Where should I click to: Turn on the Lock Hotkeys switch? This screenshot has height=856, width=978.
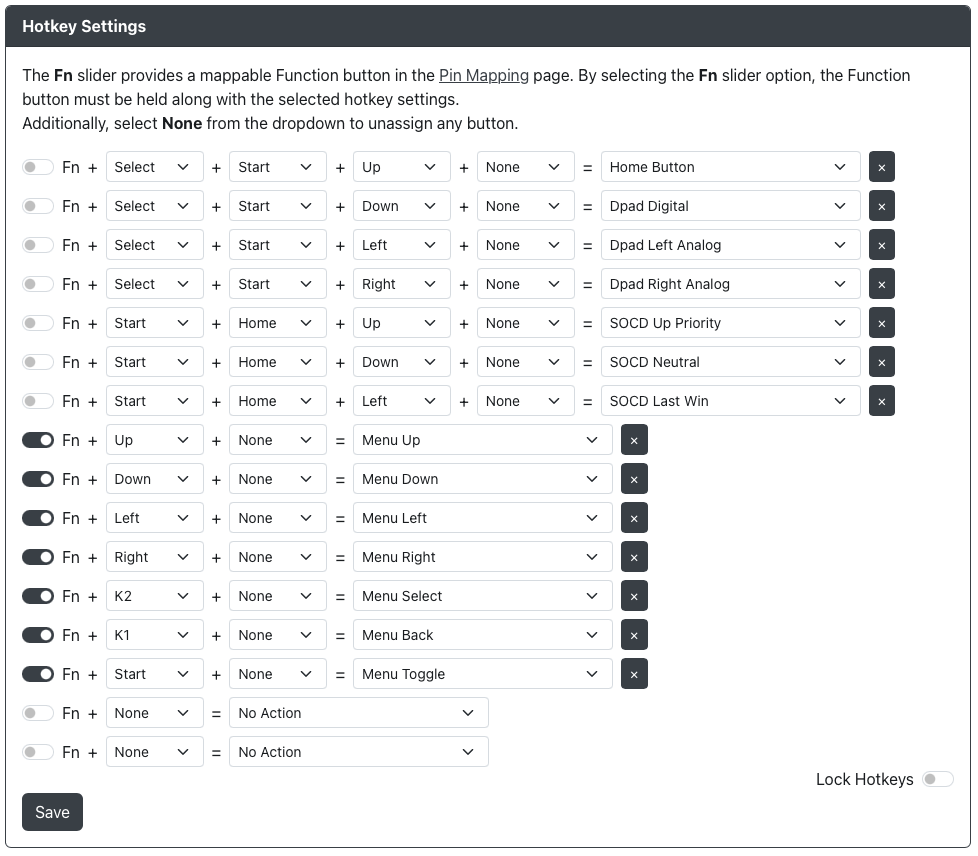tap(937, 779)
